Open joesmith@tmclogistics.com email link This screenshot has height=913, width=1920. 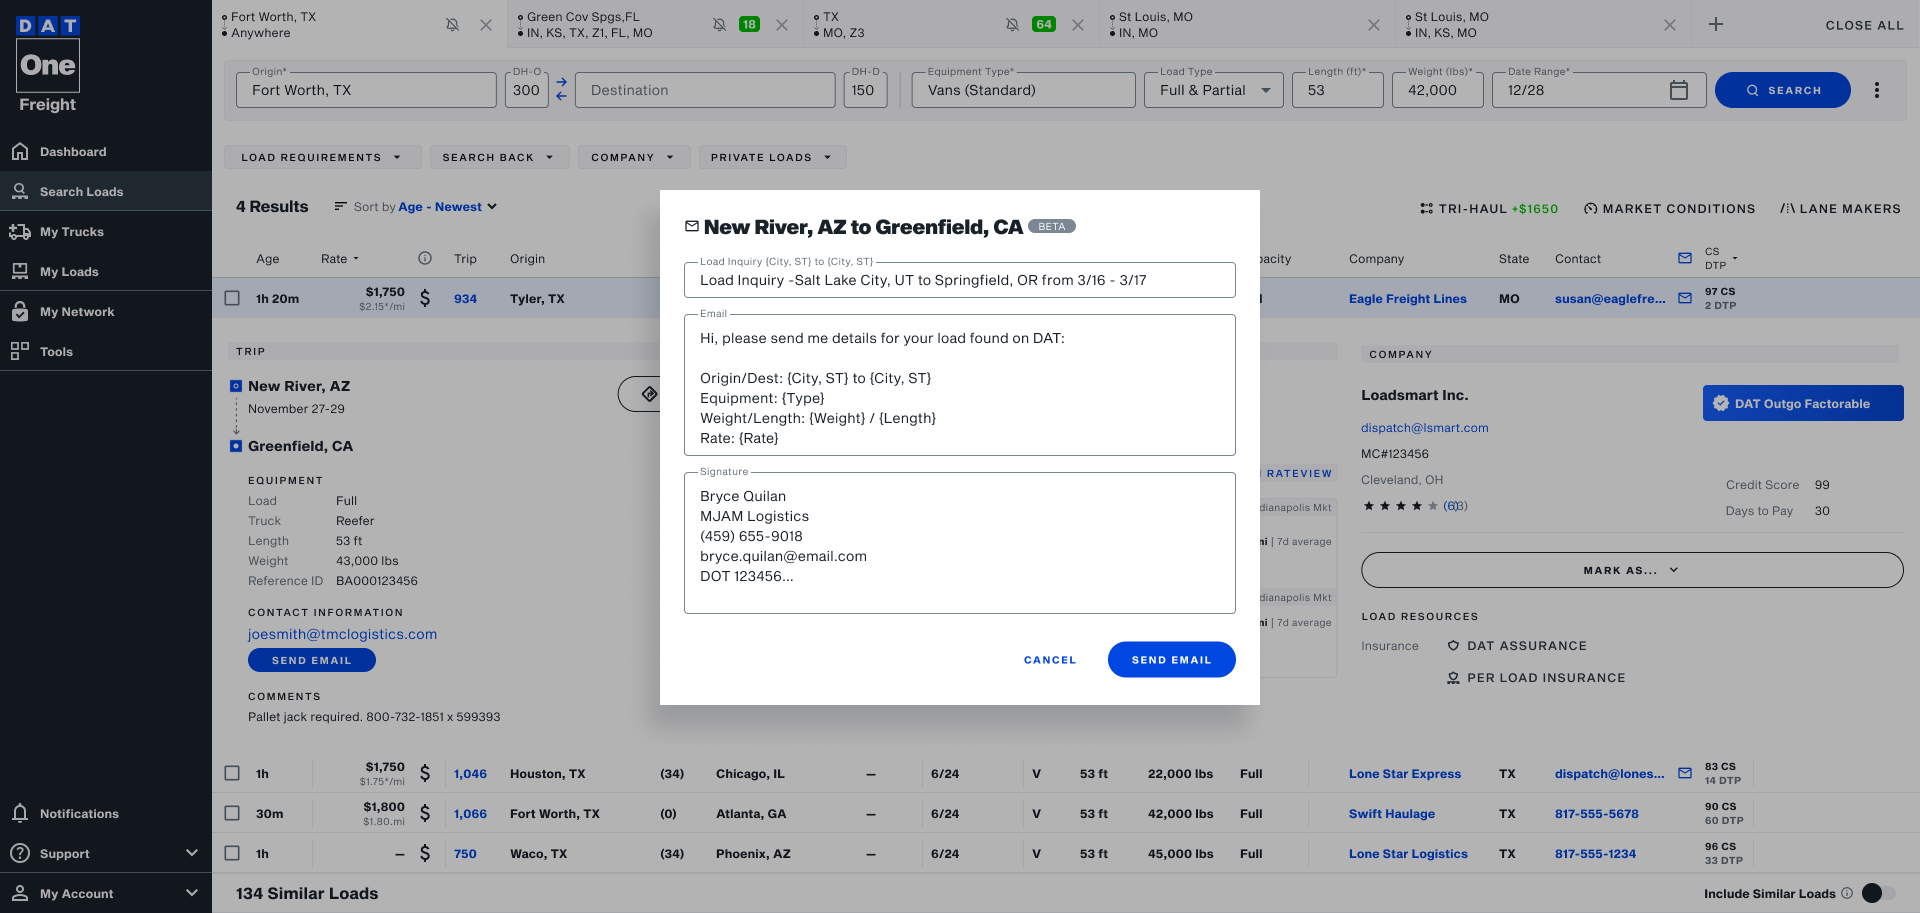pos(342,634)
